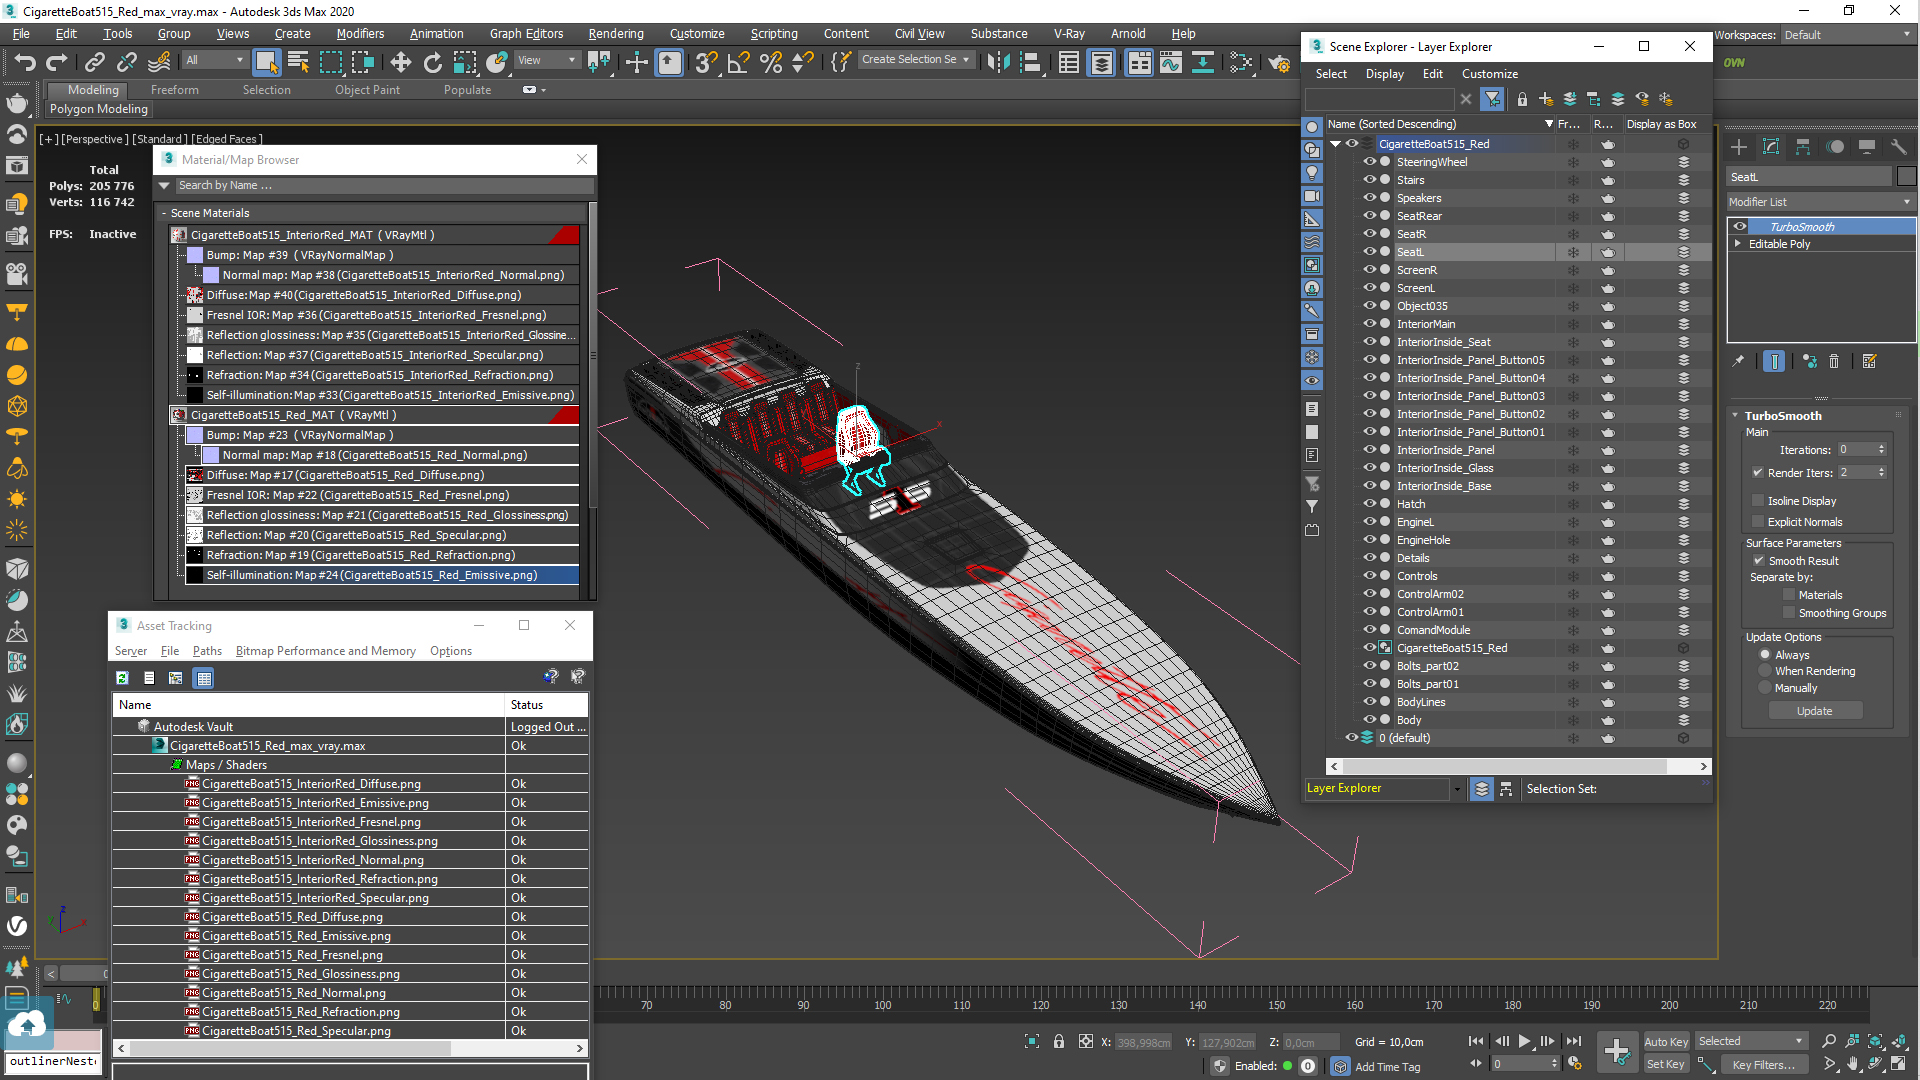This screenshot has height=1080, width=1920.
Task: Enable the Explicit Normals checkbox
Action: (x=1758, y=522)
